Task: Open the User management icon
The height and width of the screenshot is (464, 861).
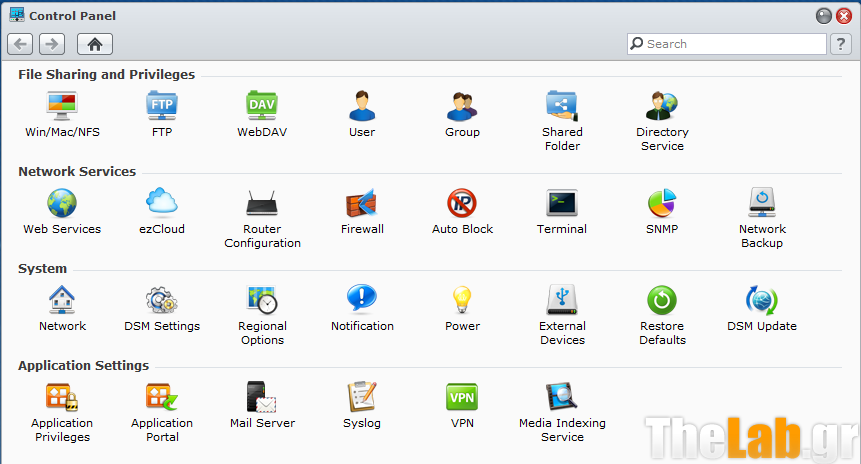Action: pyautogui.click(x=362, y=106)
